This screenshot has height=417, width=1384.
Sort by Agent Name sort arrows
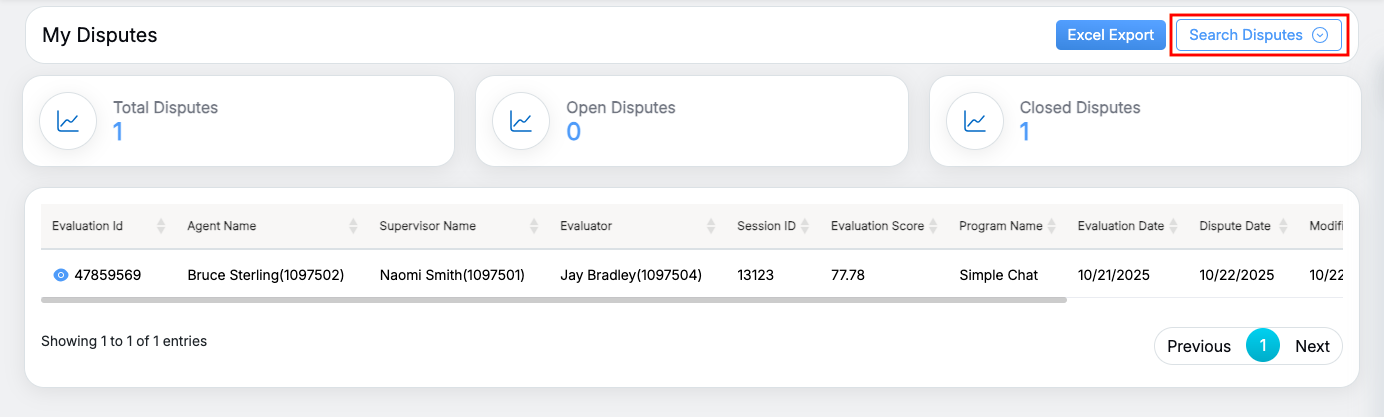(353, 226)
